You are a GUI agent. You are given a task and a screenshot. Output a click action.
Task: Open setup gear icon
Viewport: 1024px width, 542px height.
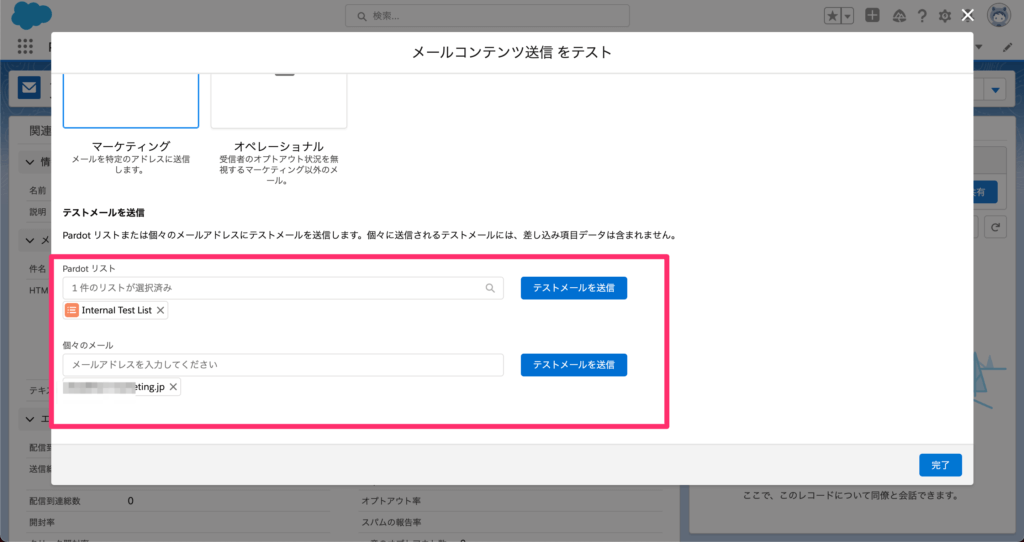tap(944, 16)
